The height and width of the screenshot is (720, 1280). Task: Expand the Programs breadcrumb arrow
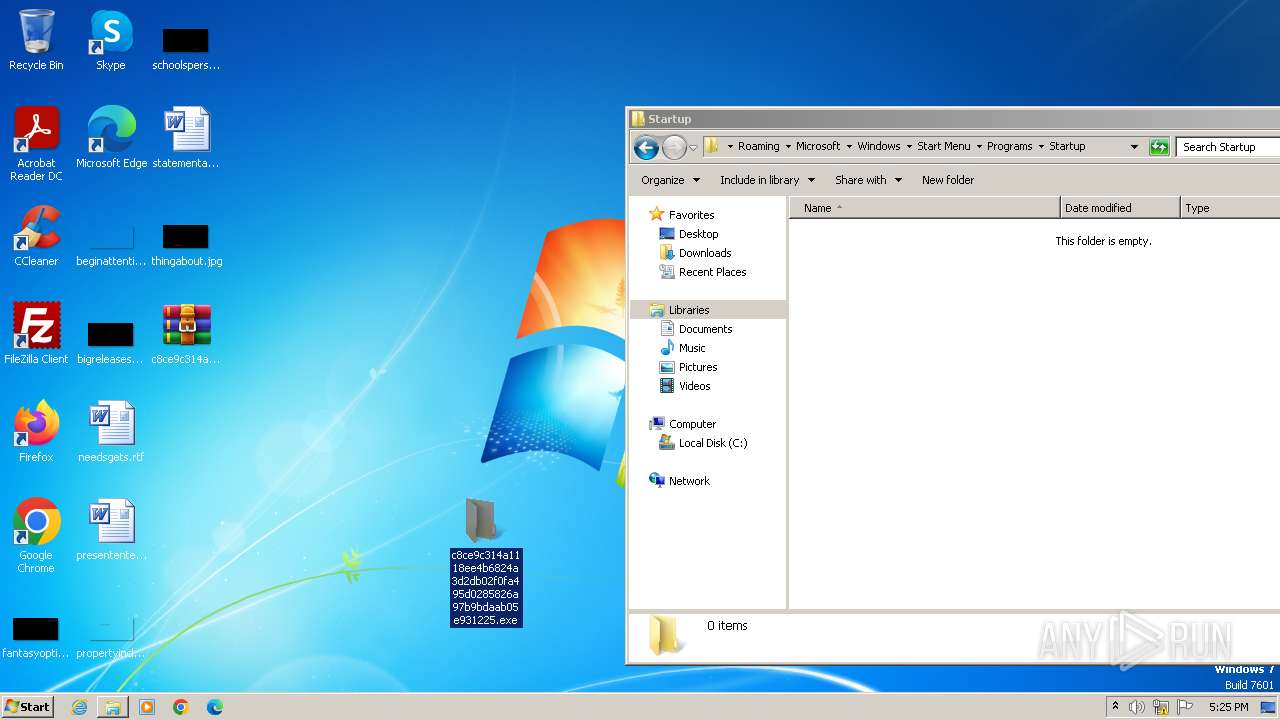tap(1040, 147)
